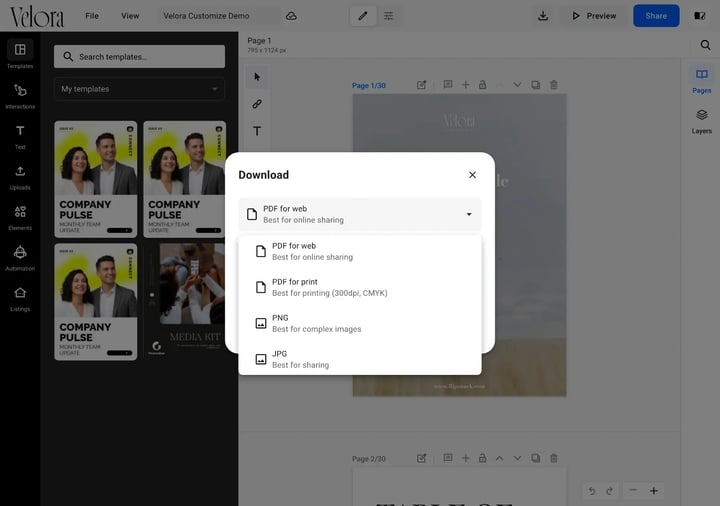This screenshot has height=506, width=720.
Task: Click the search magnifier on the right
Action: (x=705, y=45)
